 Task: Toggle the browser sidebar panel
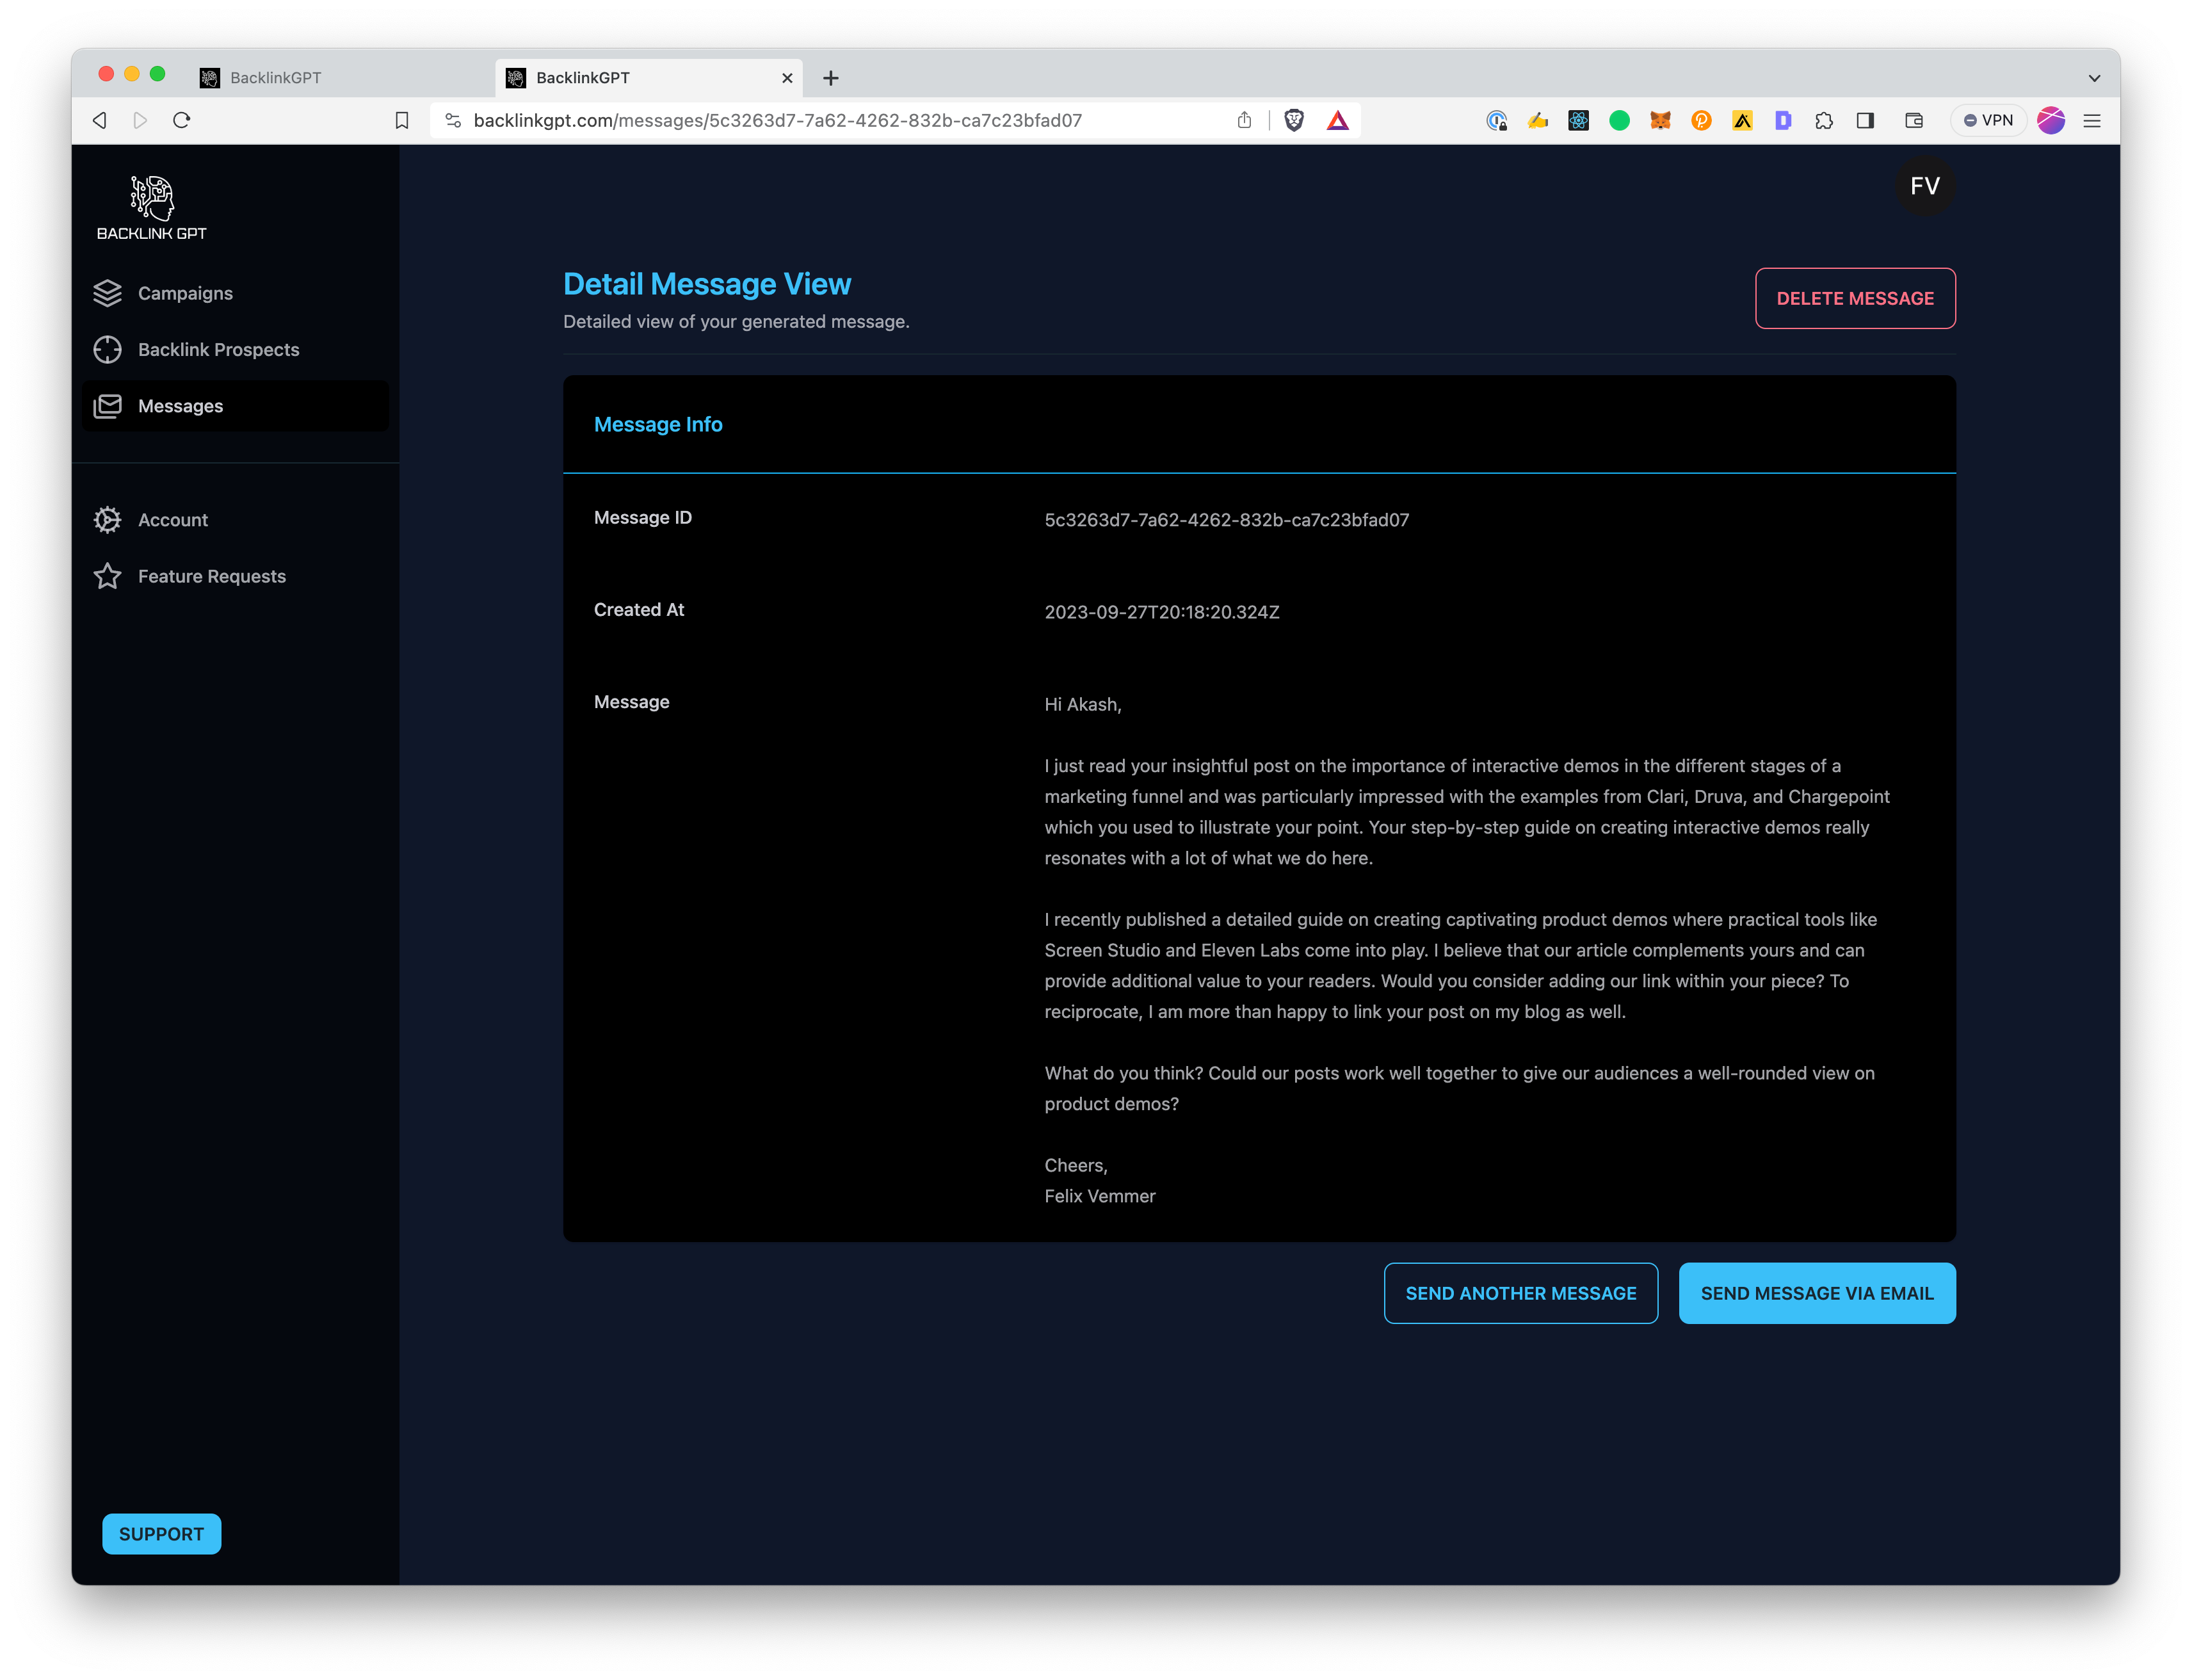[1865, 121]
